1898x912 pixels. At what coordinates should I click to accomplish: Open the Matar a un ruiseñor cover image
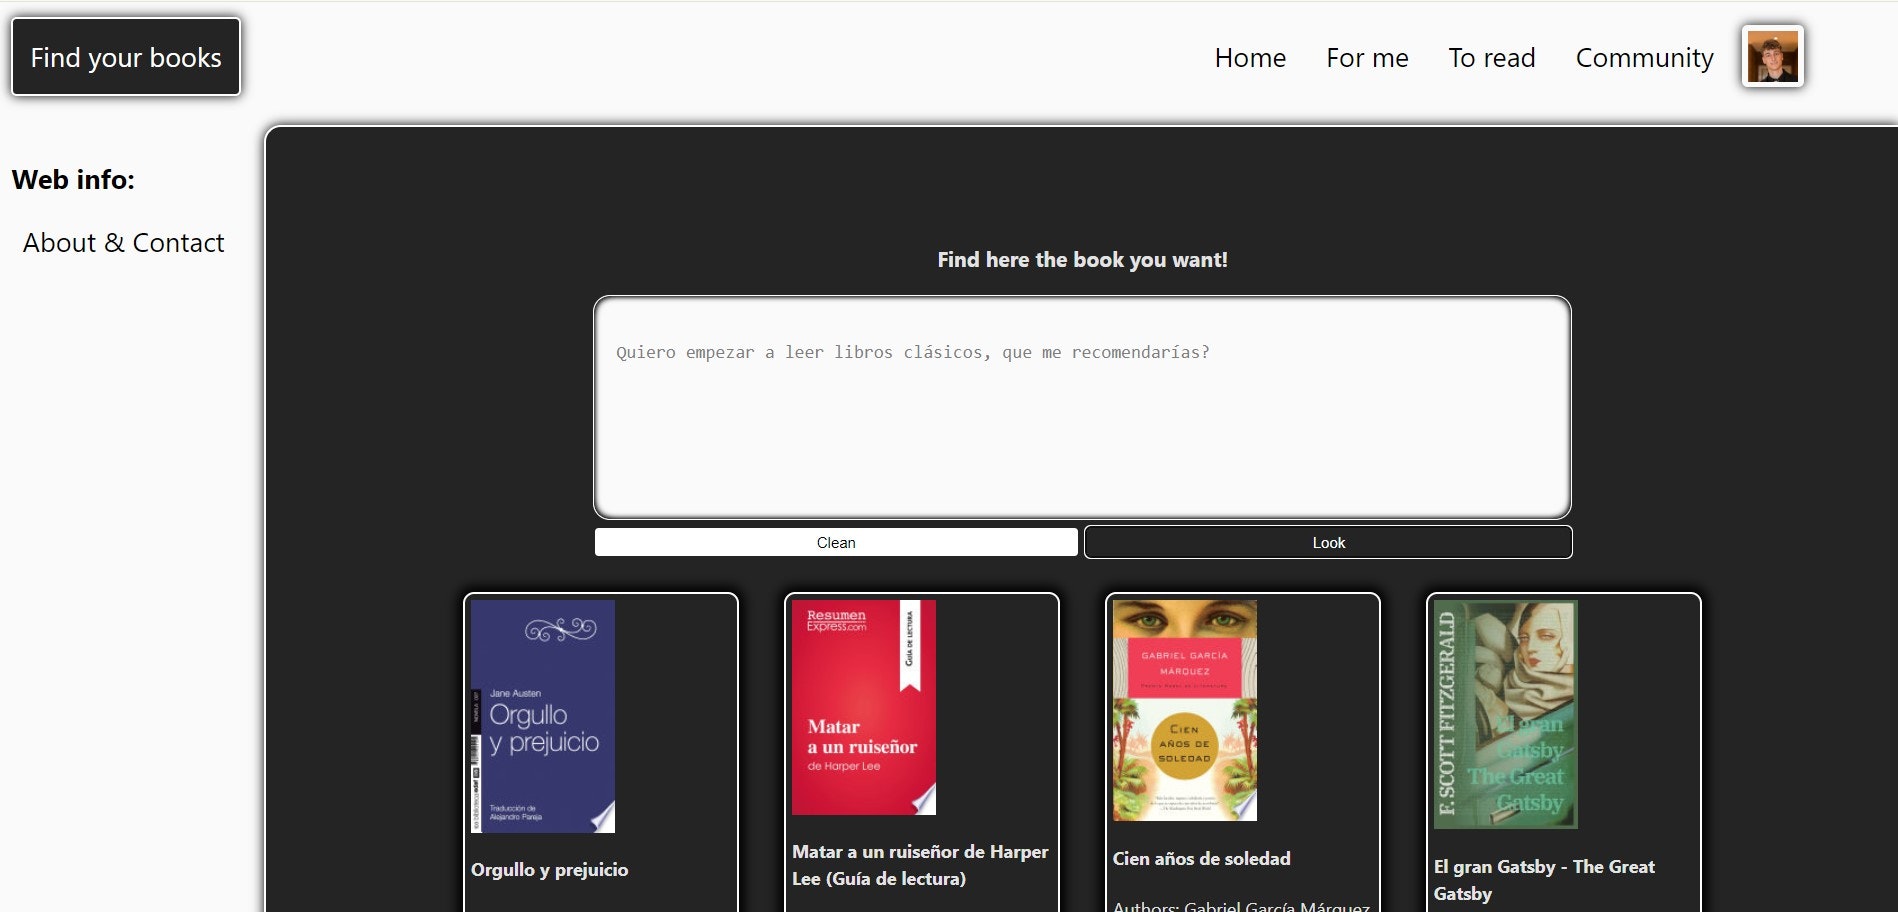point(864,707)
